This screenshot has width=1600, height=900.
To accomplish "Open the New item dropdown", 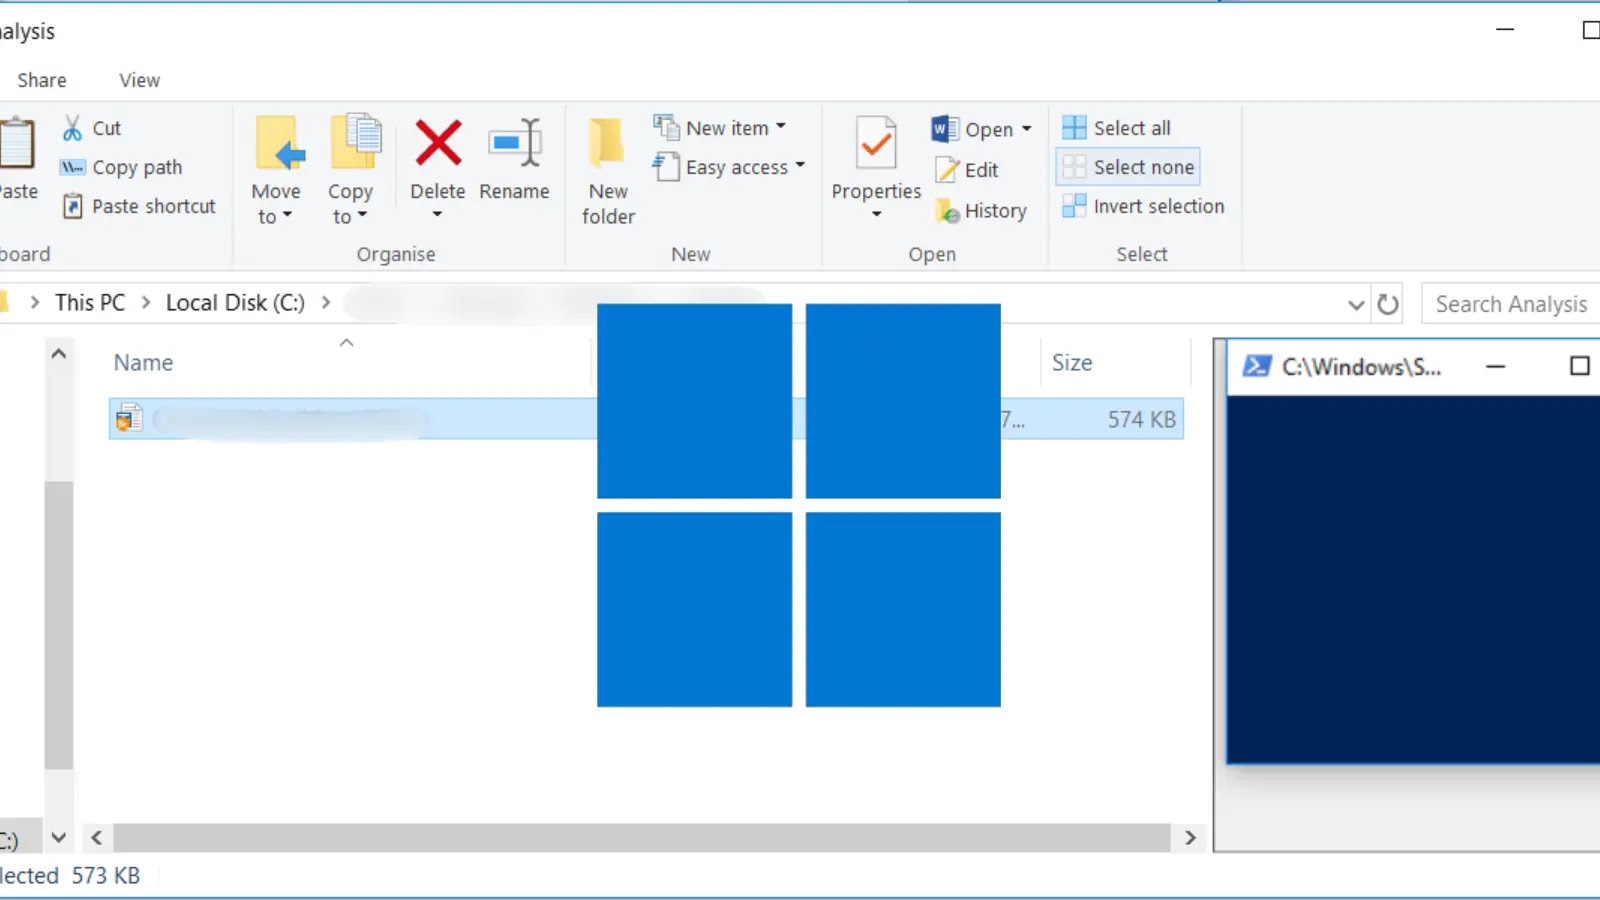I will coord(722,127).
